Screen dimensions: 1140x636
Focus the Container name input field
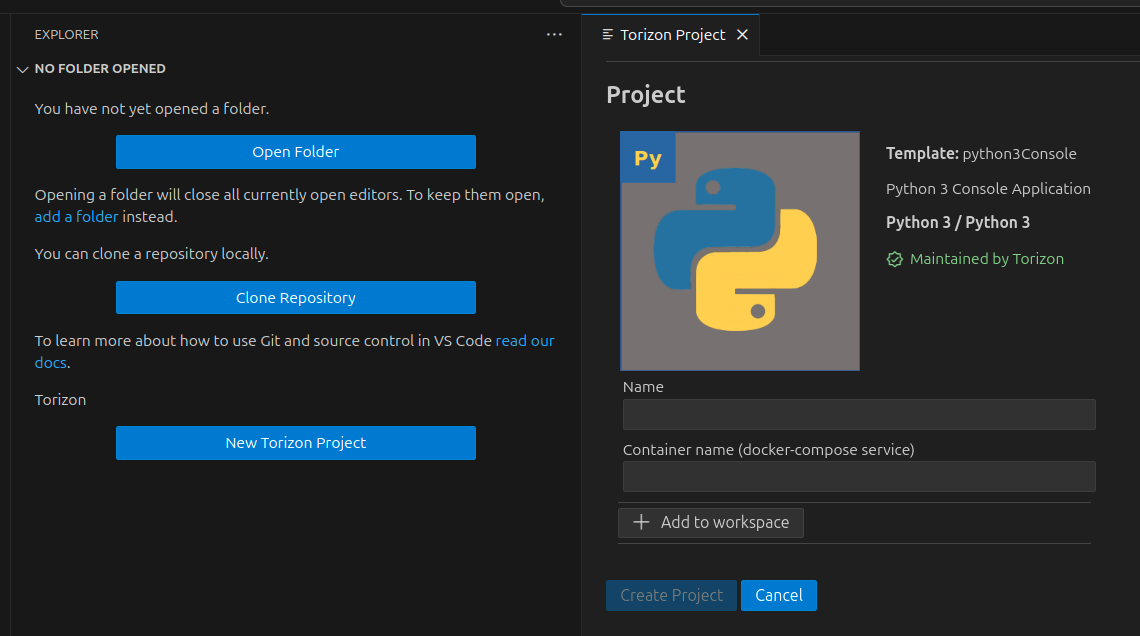(x=858, y=476)
